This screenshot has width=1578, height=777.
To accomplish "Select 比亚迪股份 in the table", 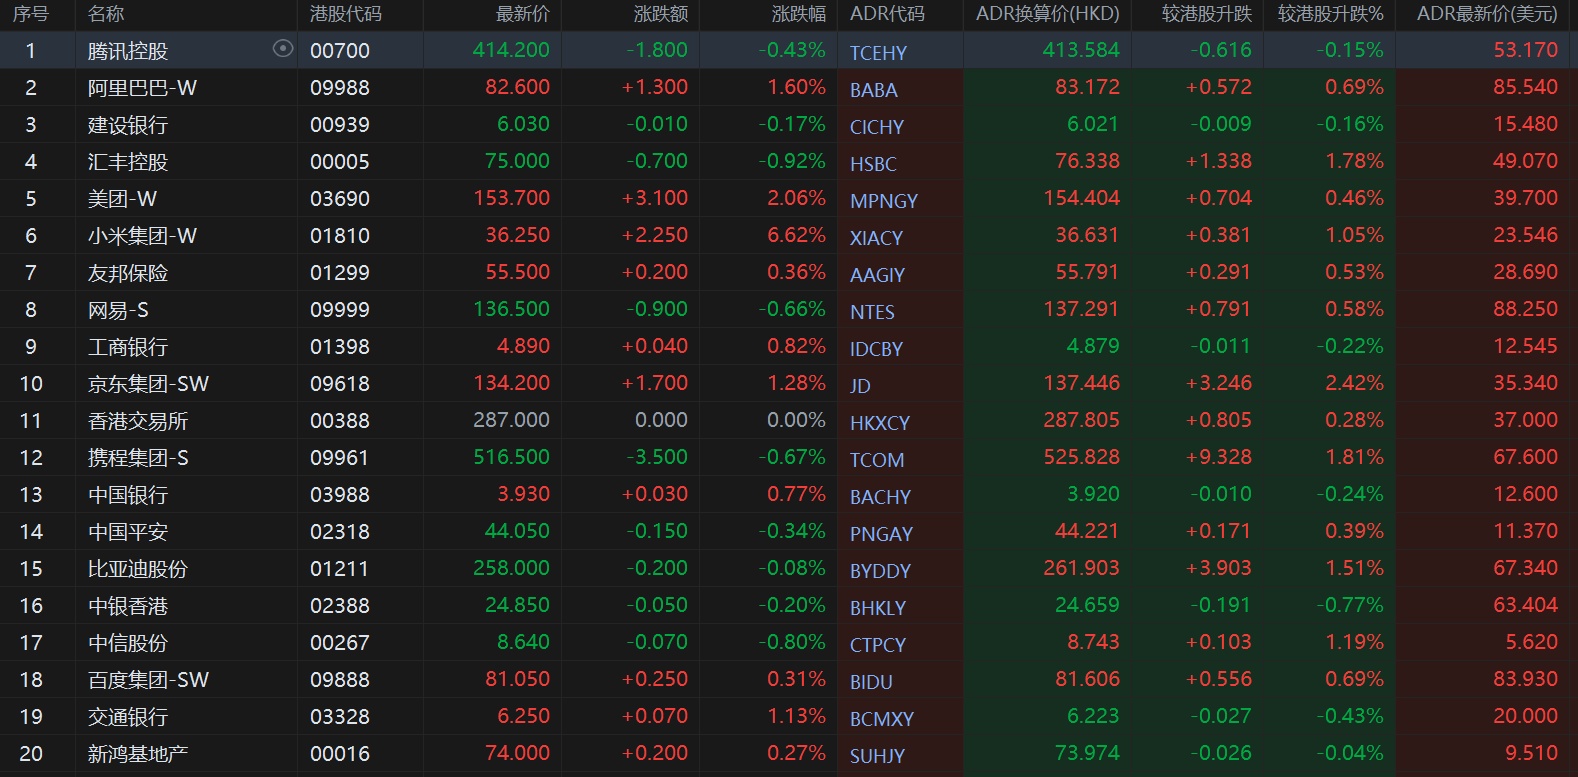I will click(x=138, y=569).
